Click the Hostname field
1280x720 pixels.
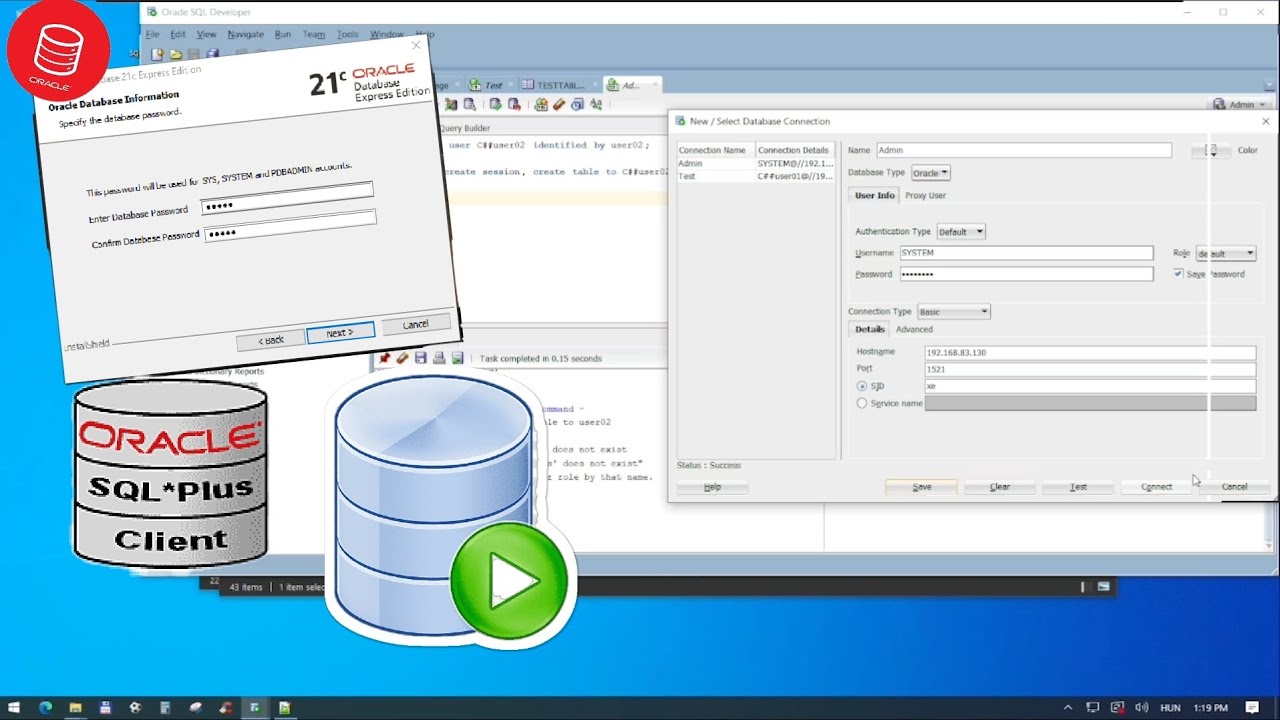1090,353
